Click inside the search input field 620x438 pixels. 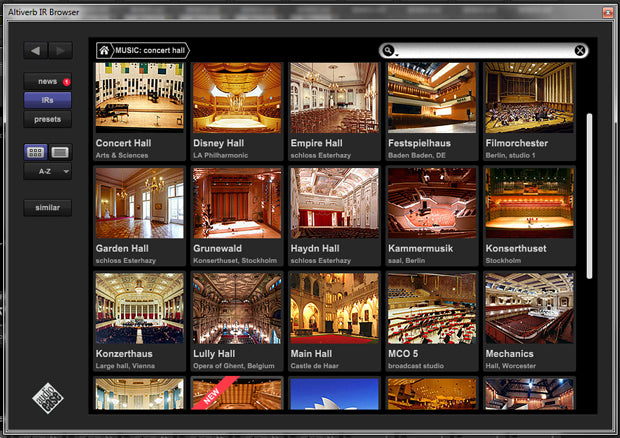coord(484,51)
